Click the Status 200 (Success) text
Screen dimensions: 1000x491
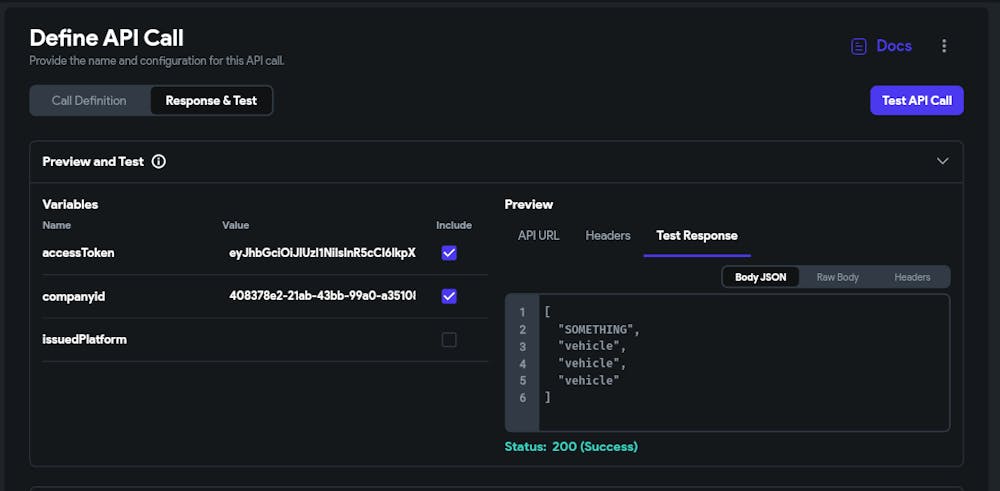pos(571,446)
